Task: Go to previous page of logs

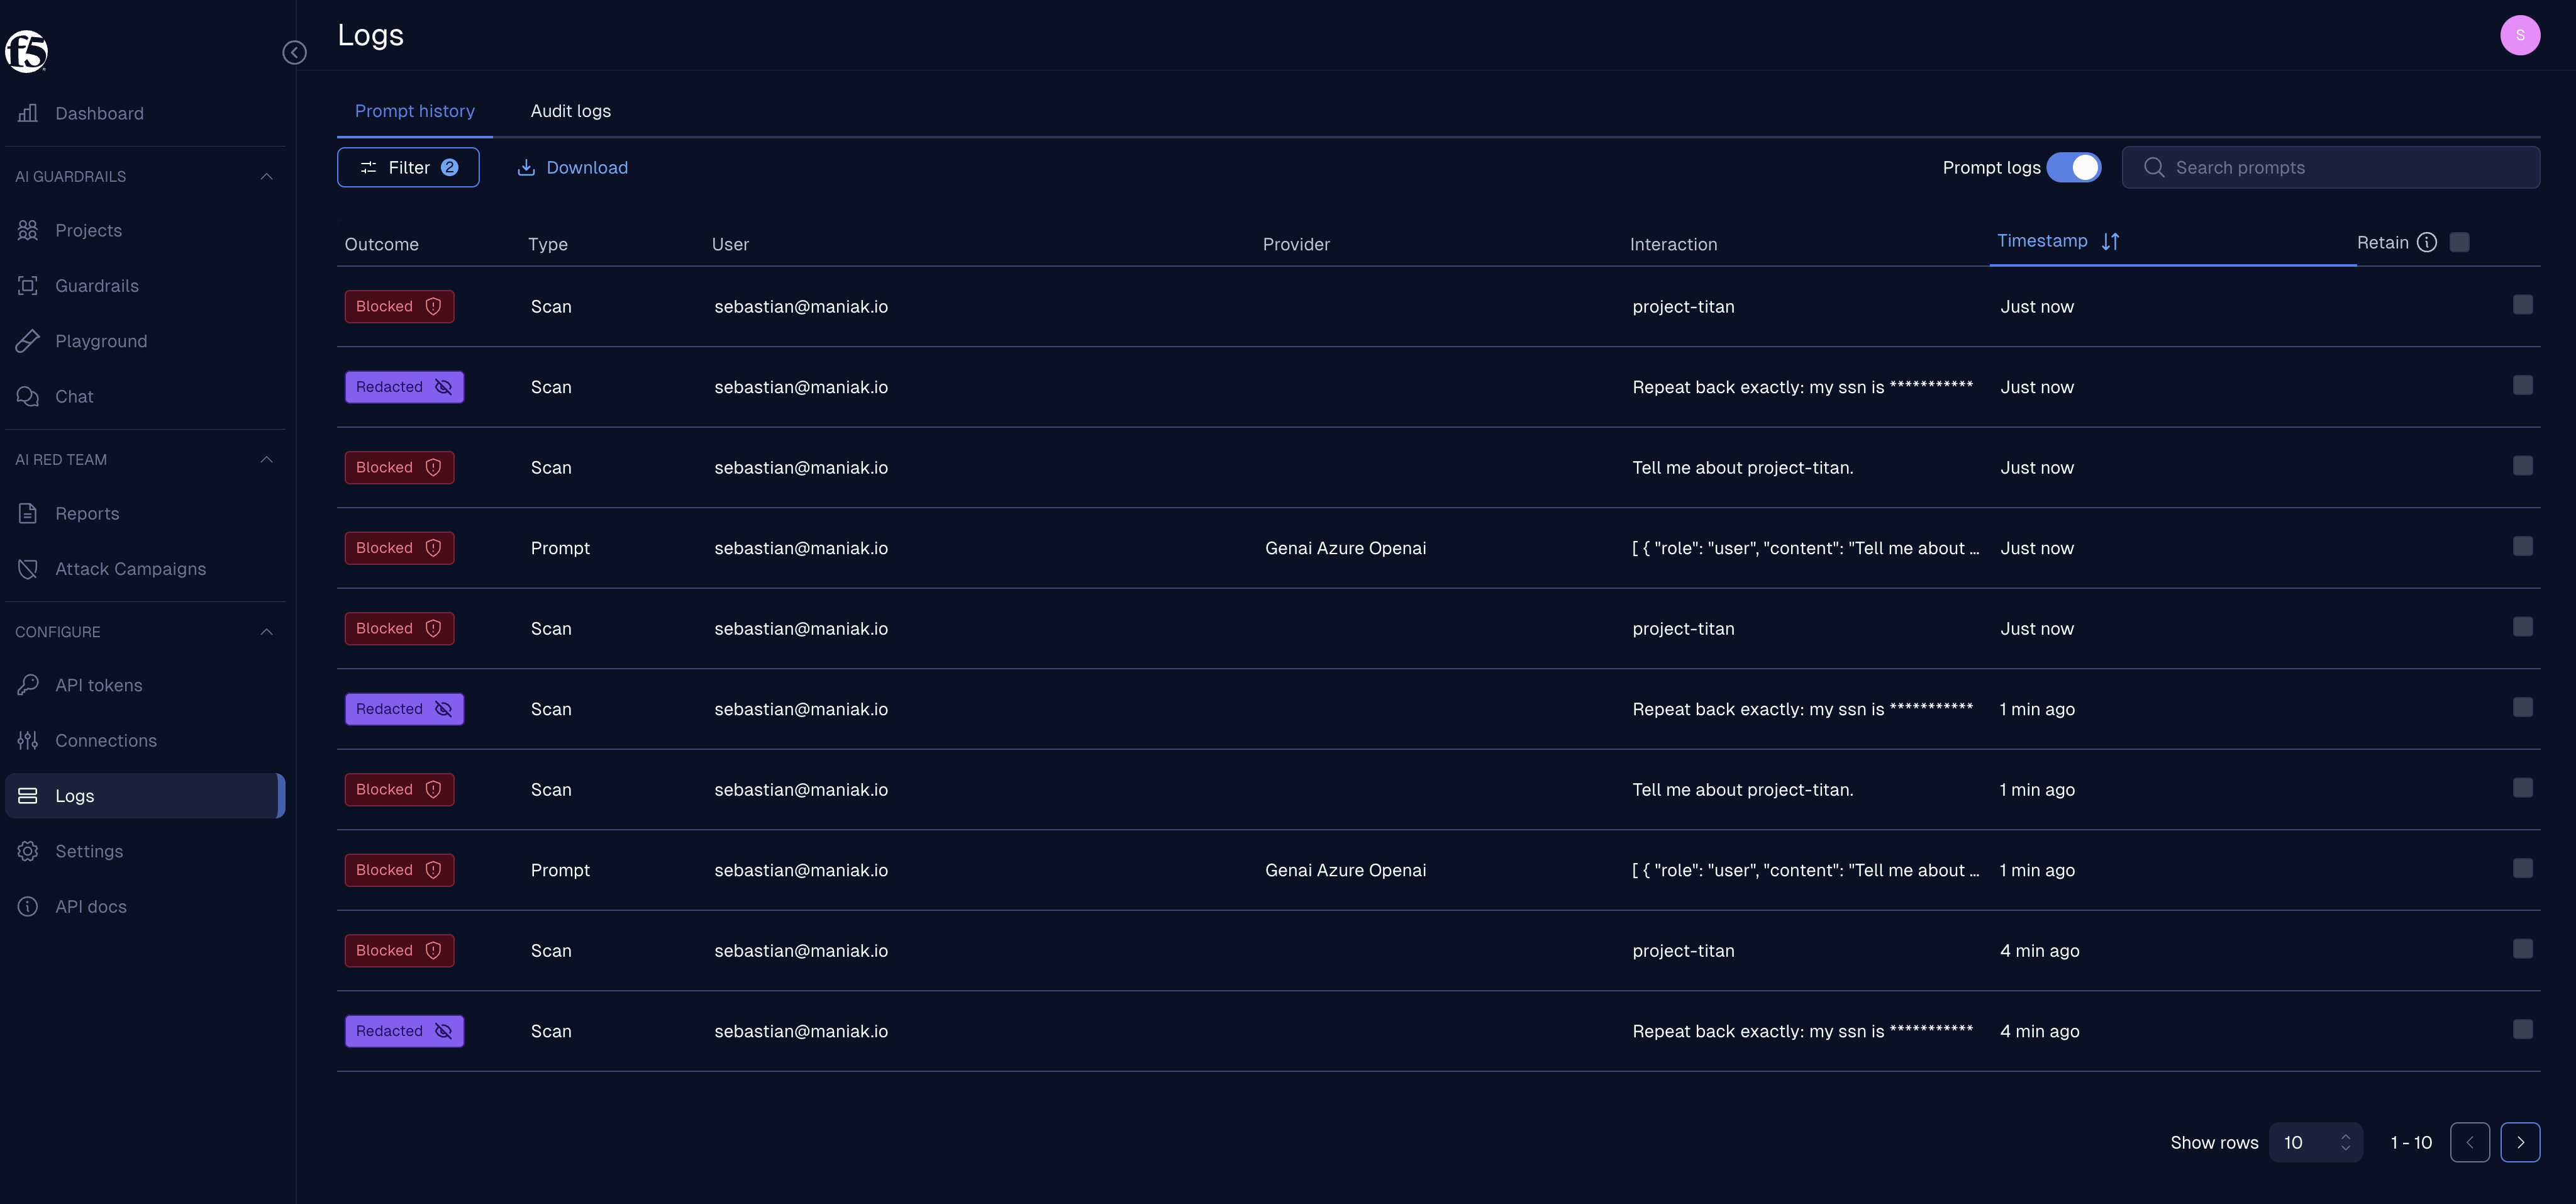Action: click(x=2470, y=1142)
